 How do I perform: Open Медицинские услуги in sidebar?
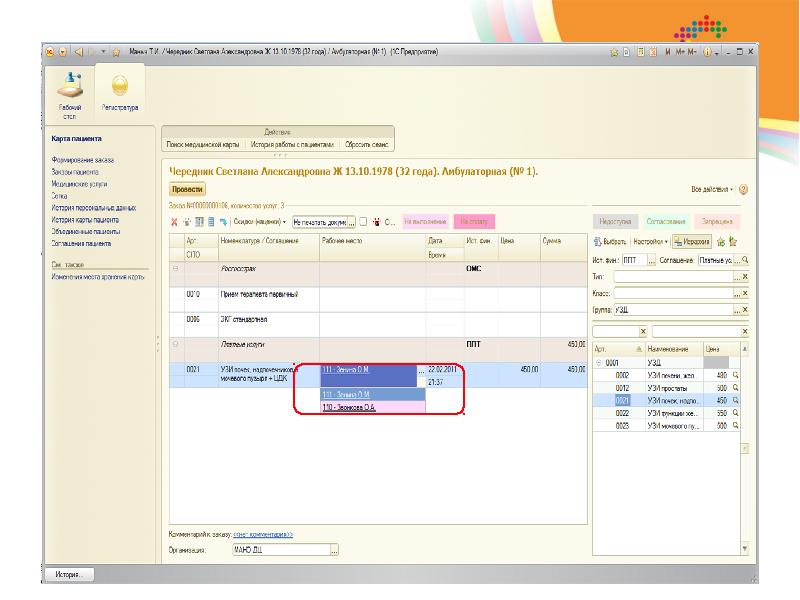(x=79, y=184)
